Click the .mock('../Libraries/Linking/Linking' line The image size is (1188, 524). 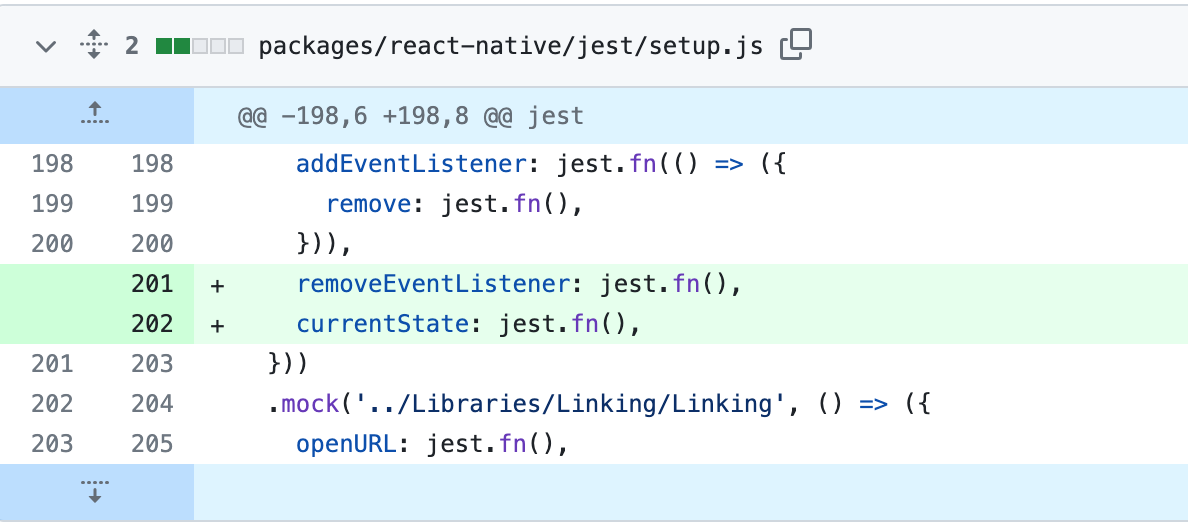coord(599,404)
